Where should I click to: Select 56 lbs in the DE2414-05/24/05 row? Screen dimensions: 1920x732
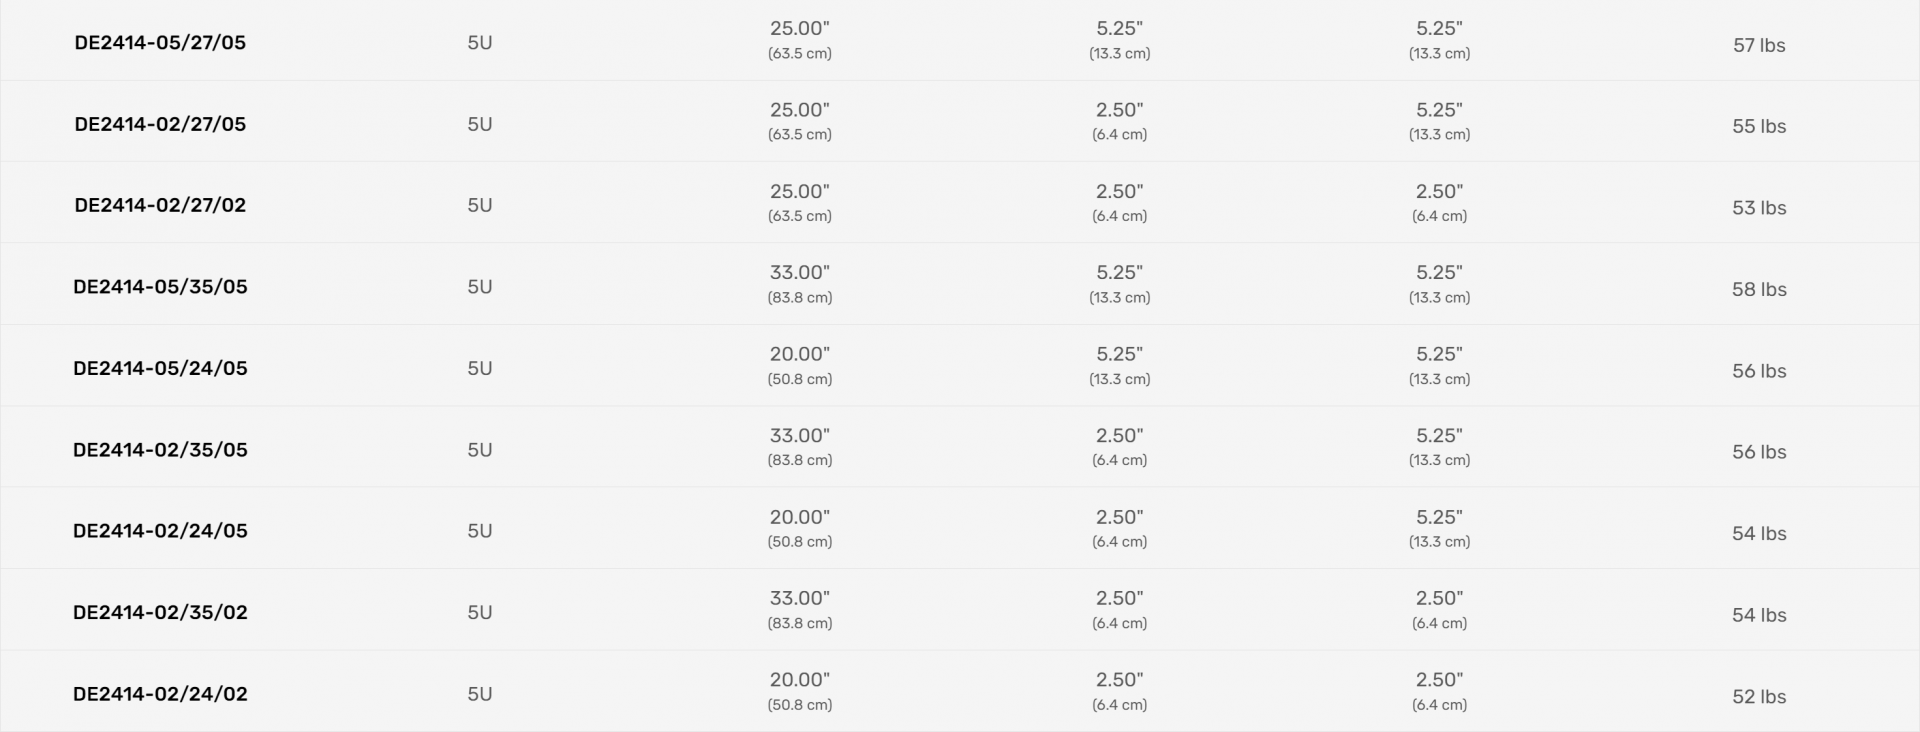point(1758,371)
